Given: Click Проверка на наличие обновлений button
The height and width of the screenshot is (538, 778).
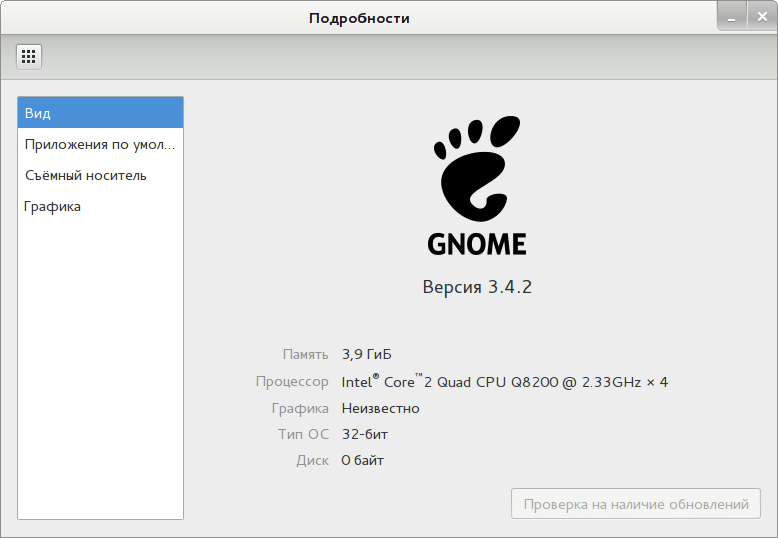Looking at the screenshot, I should point(636,504).
